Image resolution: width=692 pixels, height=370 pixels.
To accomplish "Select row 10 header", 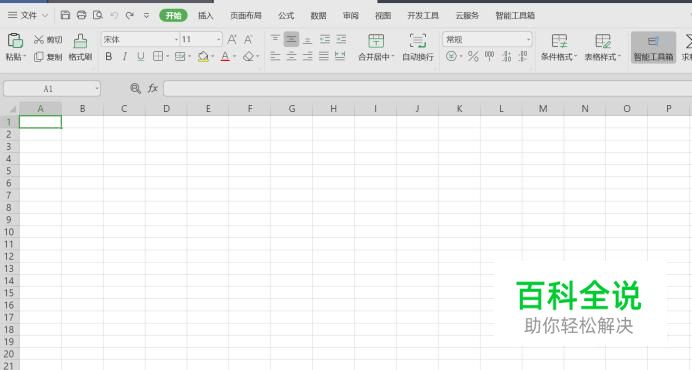I will (9, 232).
